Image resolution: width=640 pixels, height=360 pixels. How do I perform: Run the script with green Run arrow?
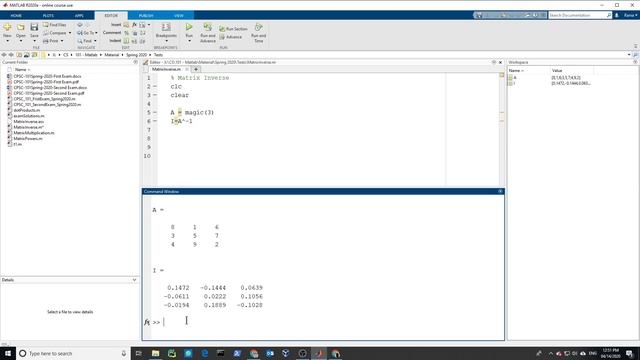point(189,27)
